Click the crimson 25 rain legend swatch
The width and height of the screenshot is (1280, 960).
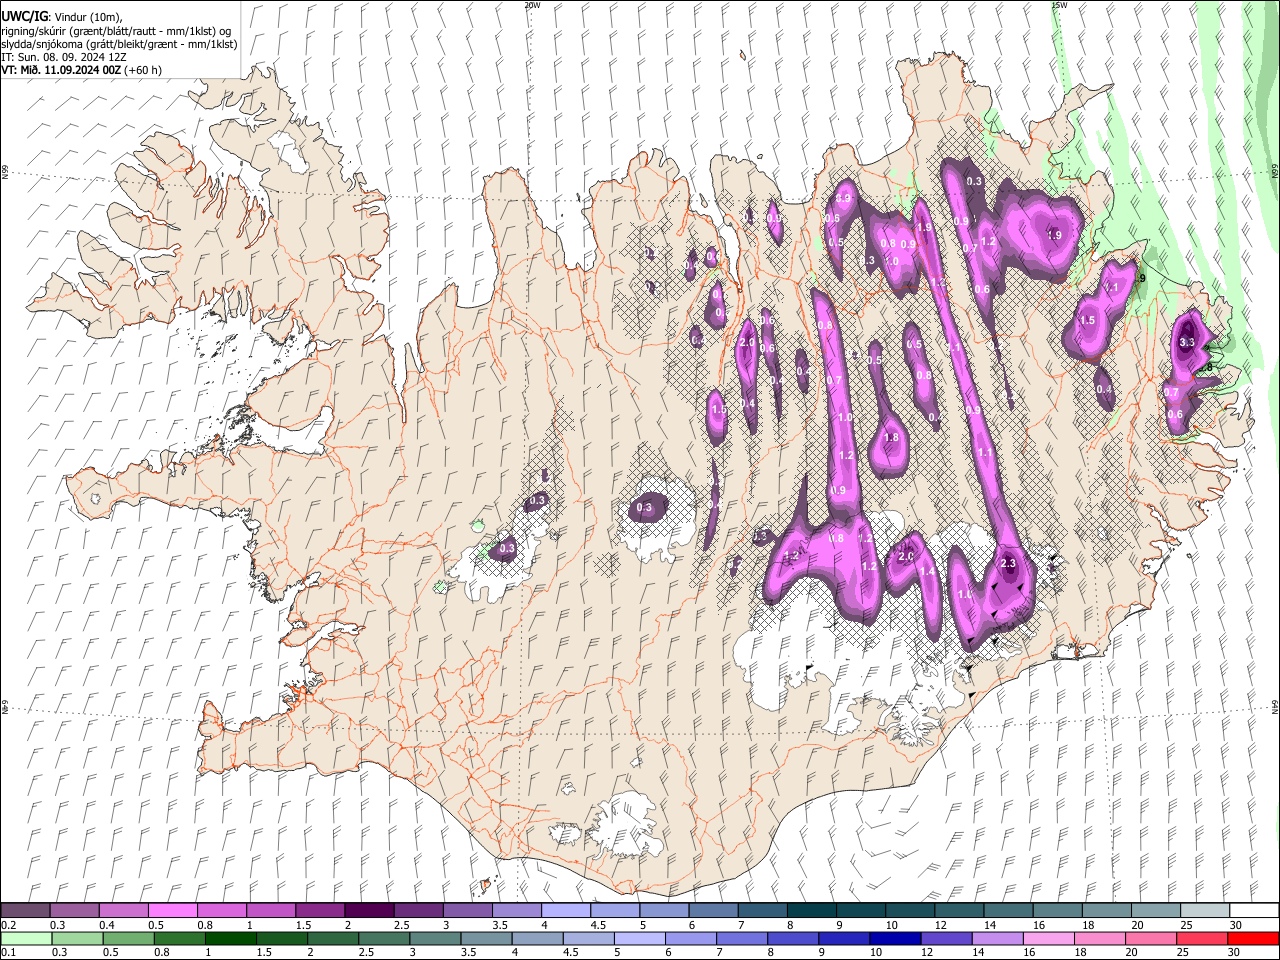click(1202, 939)
